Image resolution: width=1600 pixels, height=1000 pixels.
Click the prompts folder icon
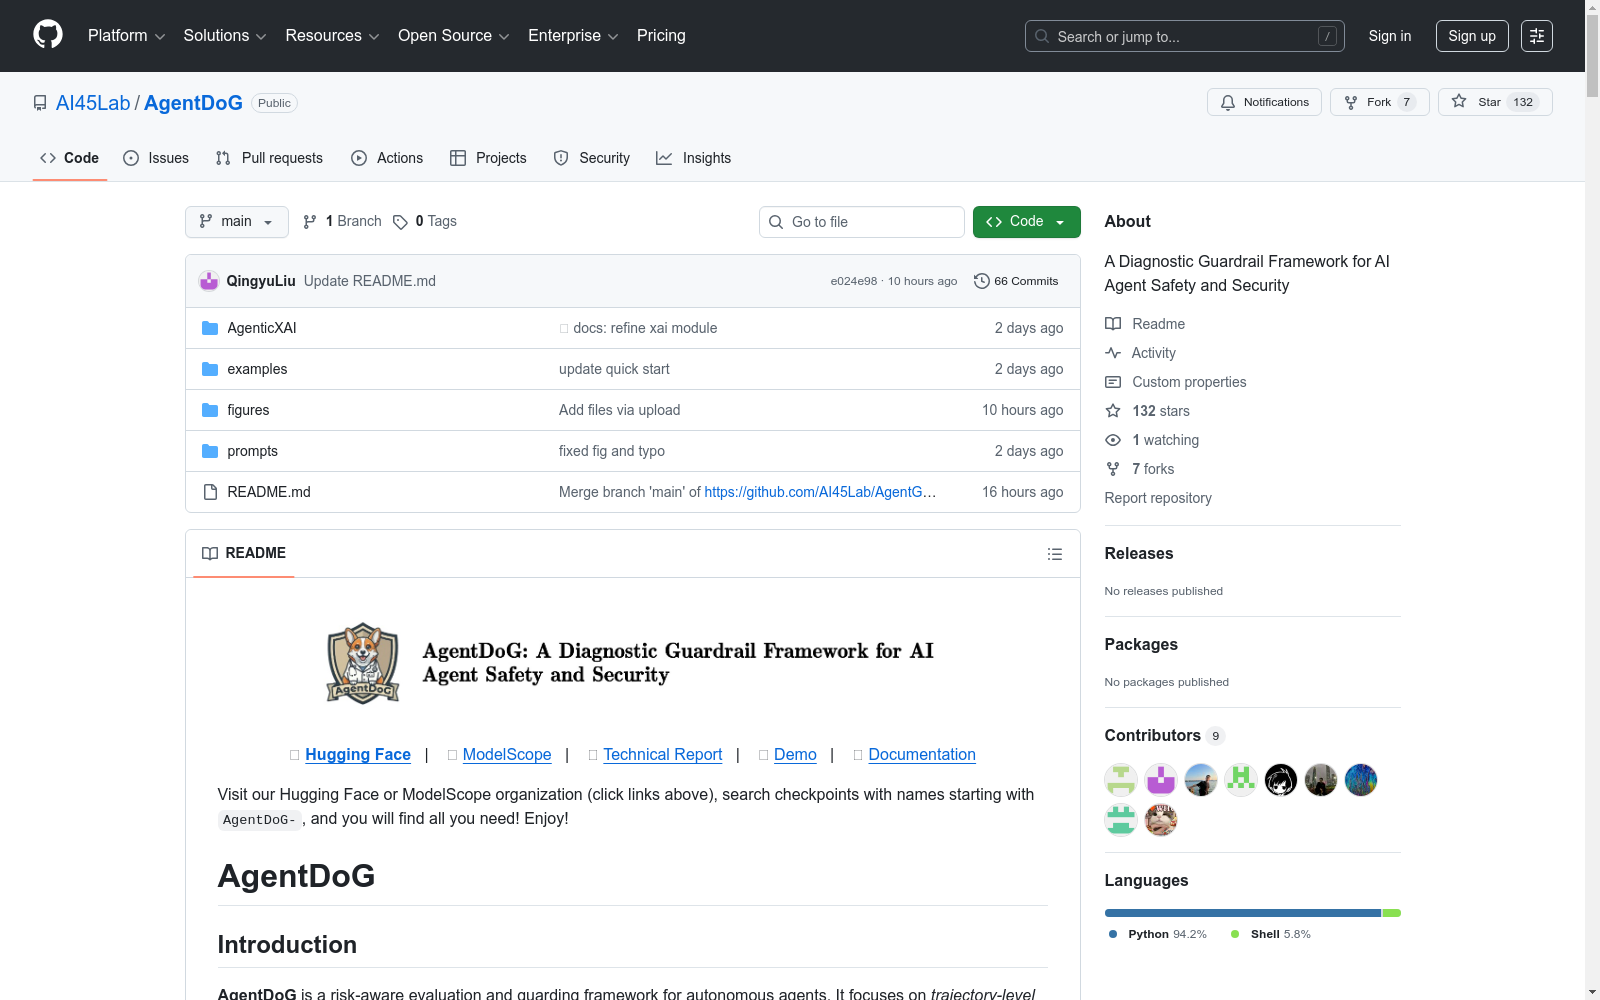210,451
